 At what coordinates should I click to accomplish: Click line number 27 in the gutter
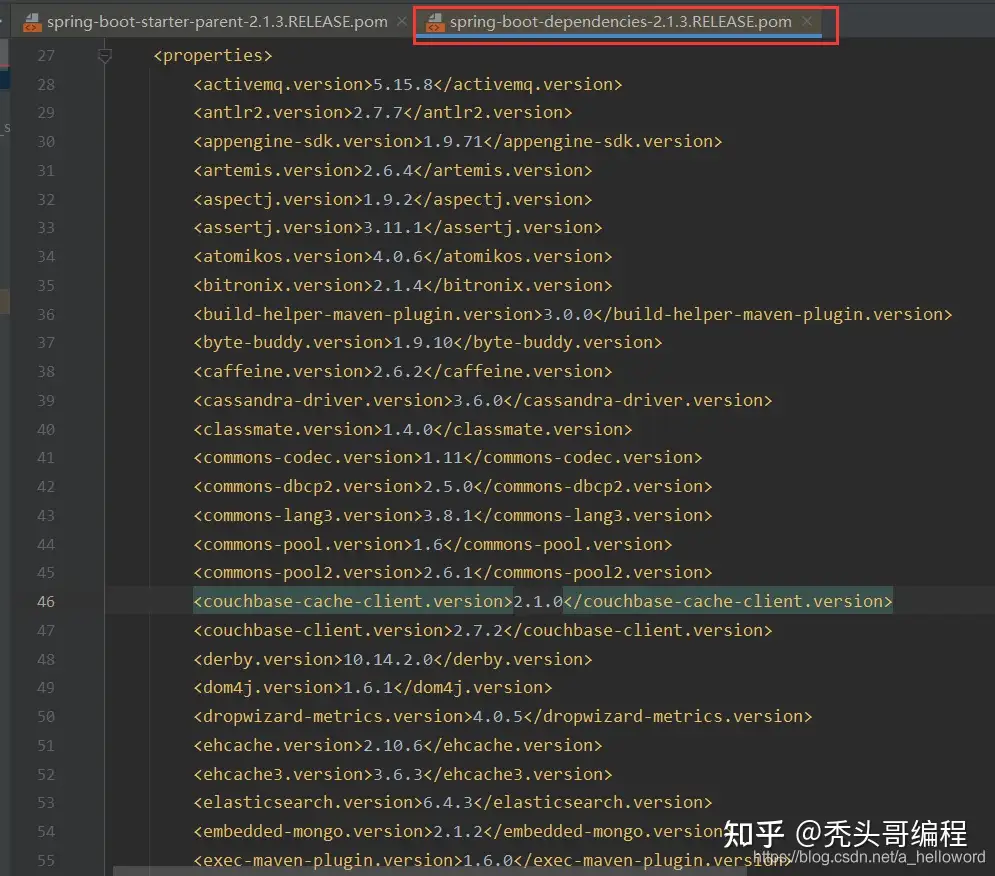(x=46, y=55)
